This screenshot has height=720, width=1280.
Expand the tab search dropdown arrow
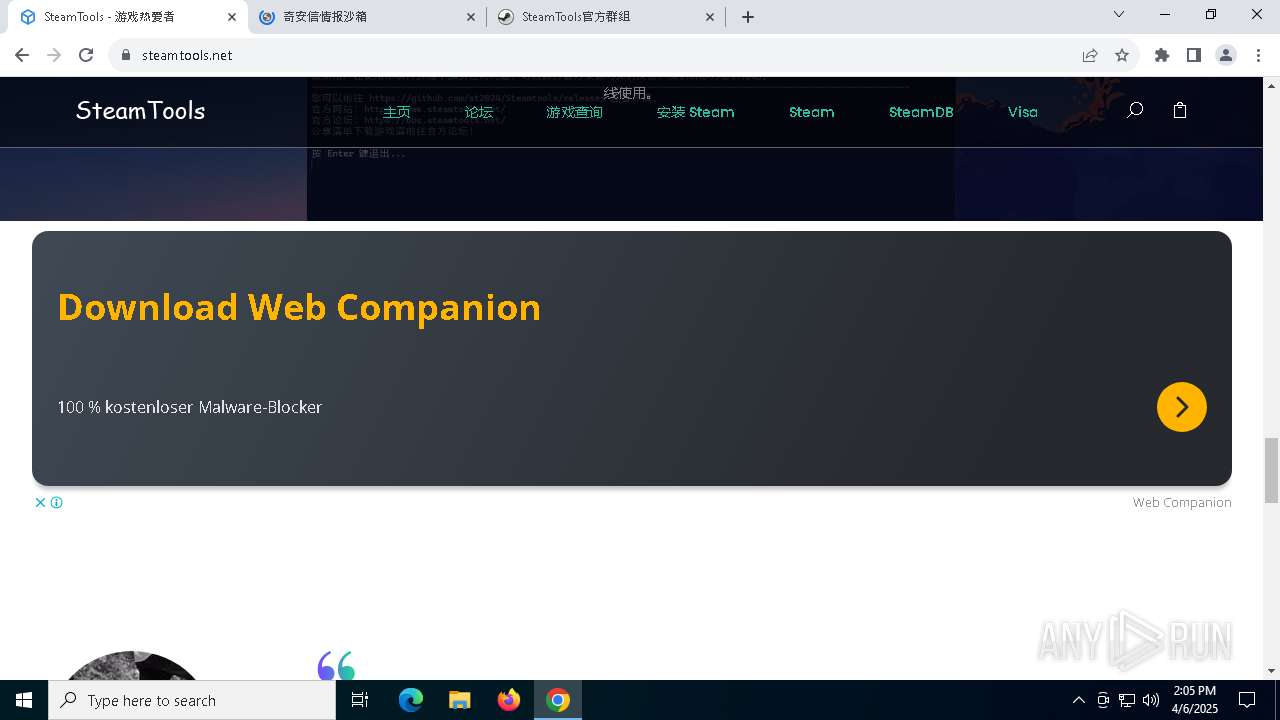coord(1119,14)
